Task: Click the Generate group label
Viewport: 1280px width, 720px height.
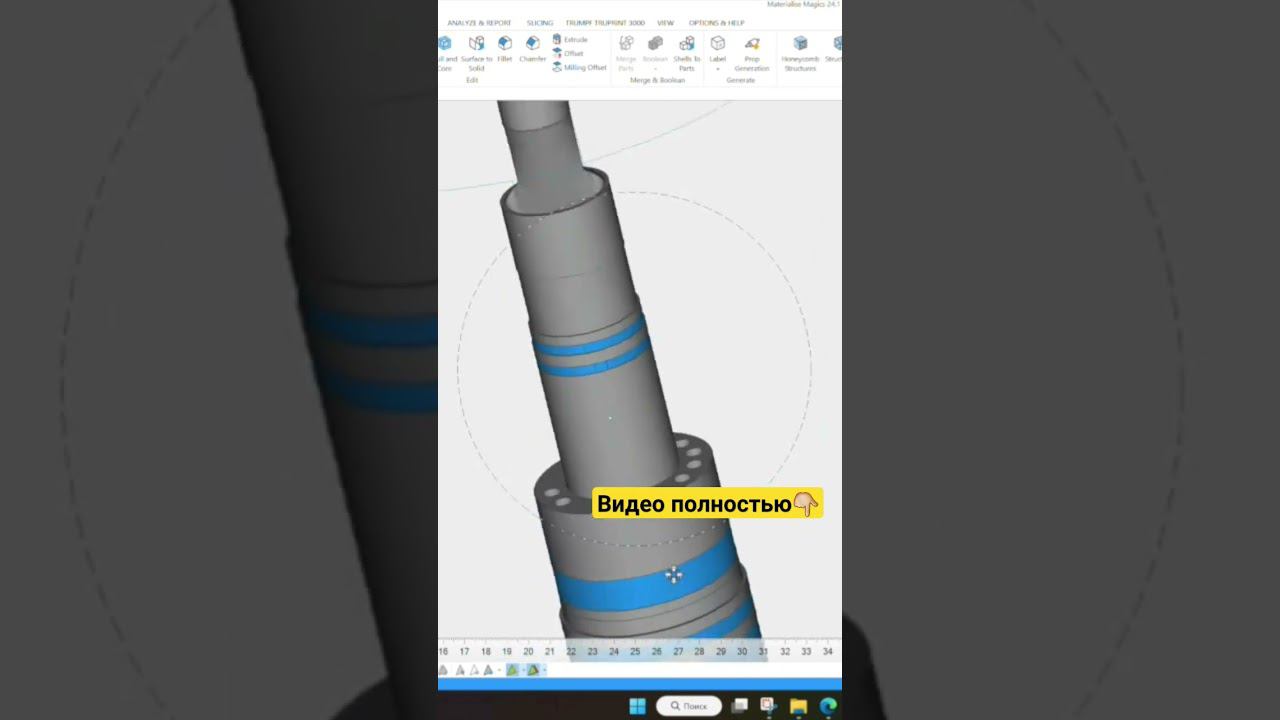Action: [741, 80]
